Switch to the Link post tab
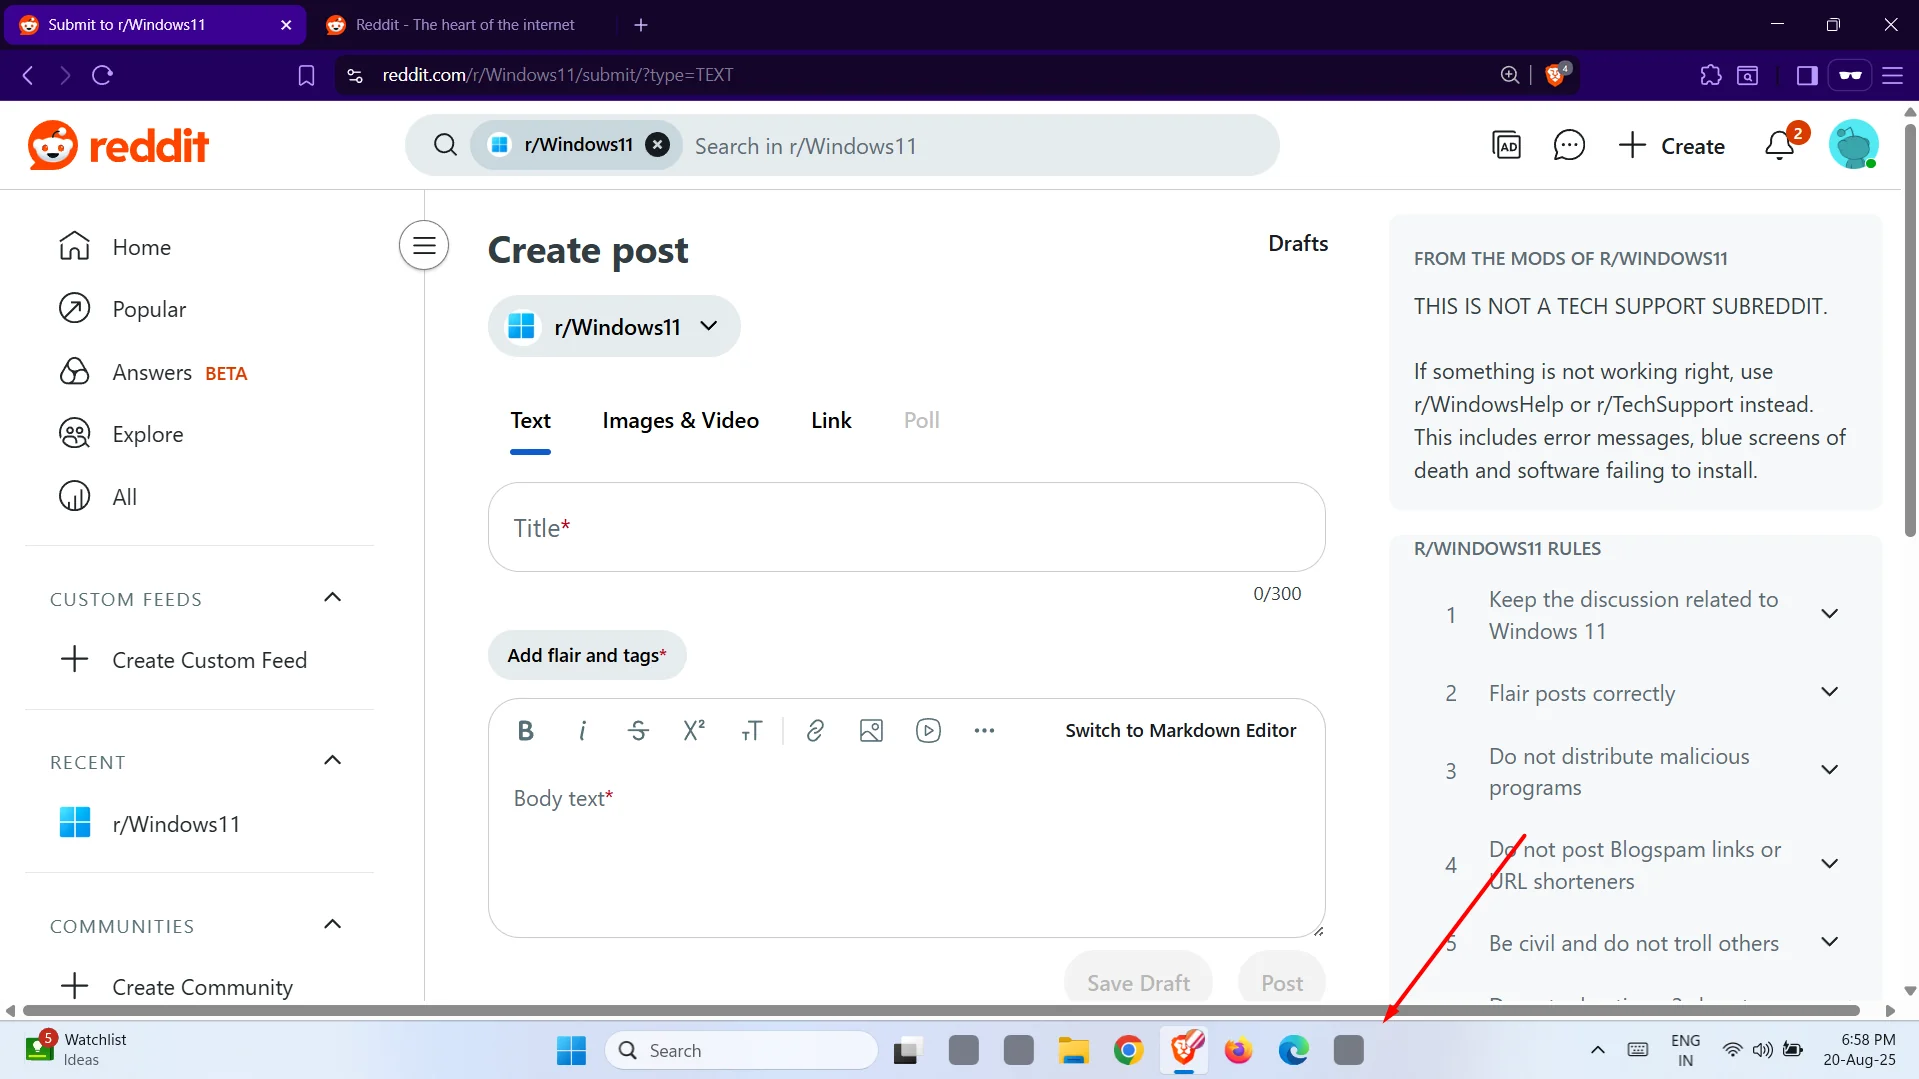1919x1079 pixels. [x=831, y=421]
